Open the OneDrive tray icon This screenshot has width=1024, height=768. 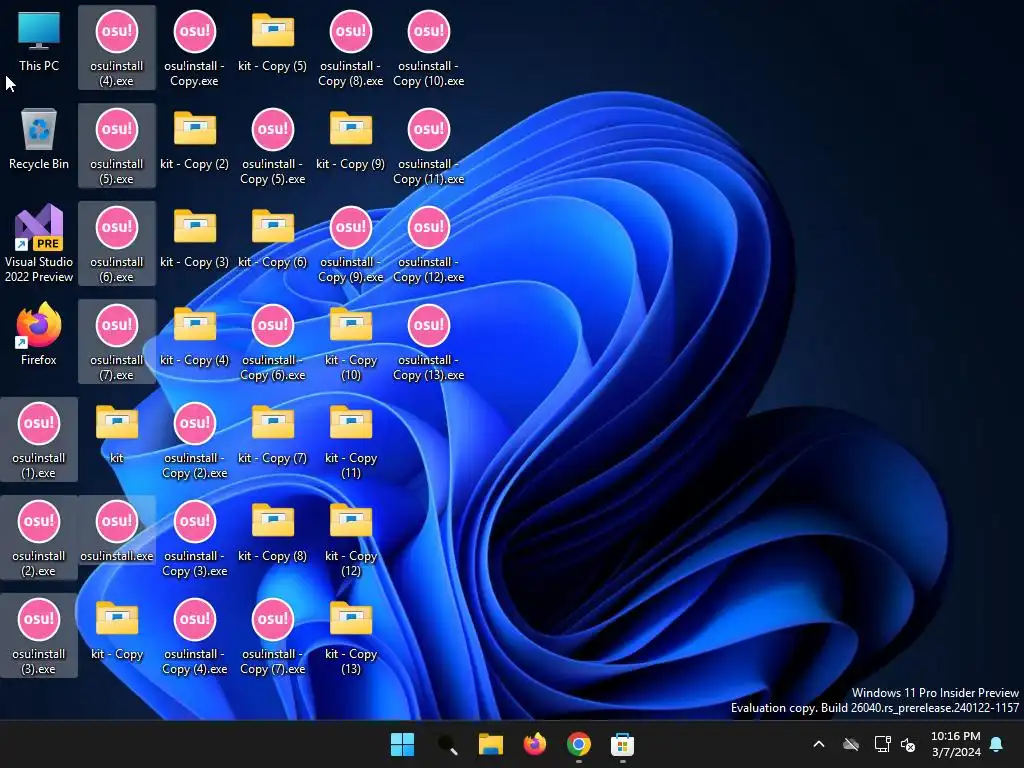click(x=851, y=744)
